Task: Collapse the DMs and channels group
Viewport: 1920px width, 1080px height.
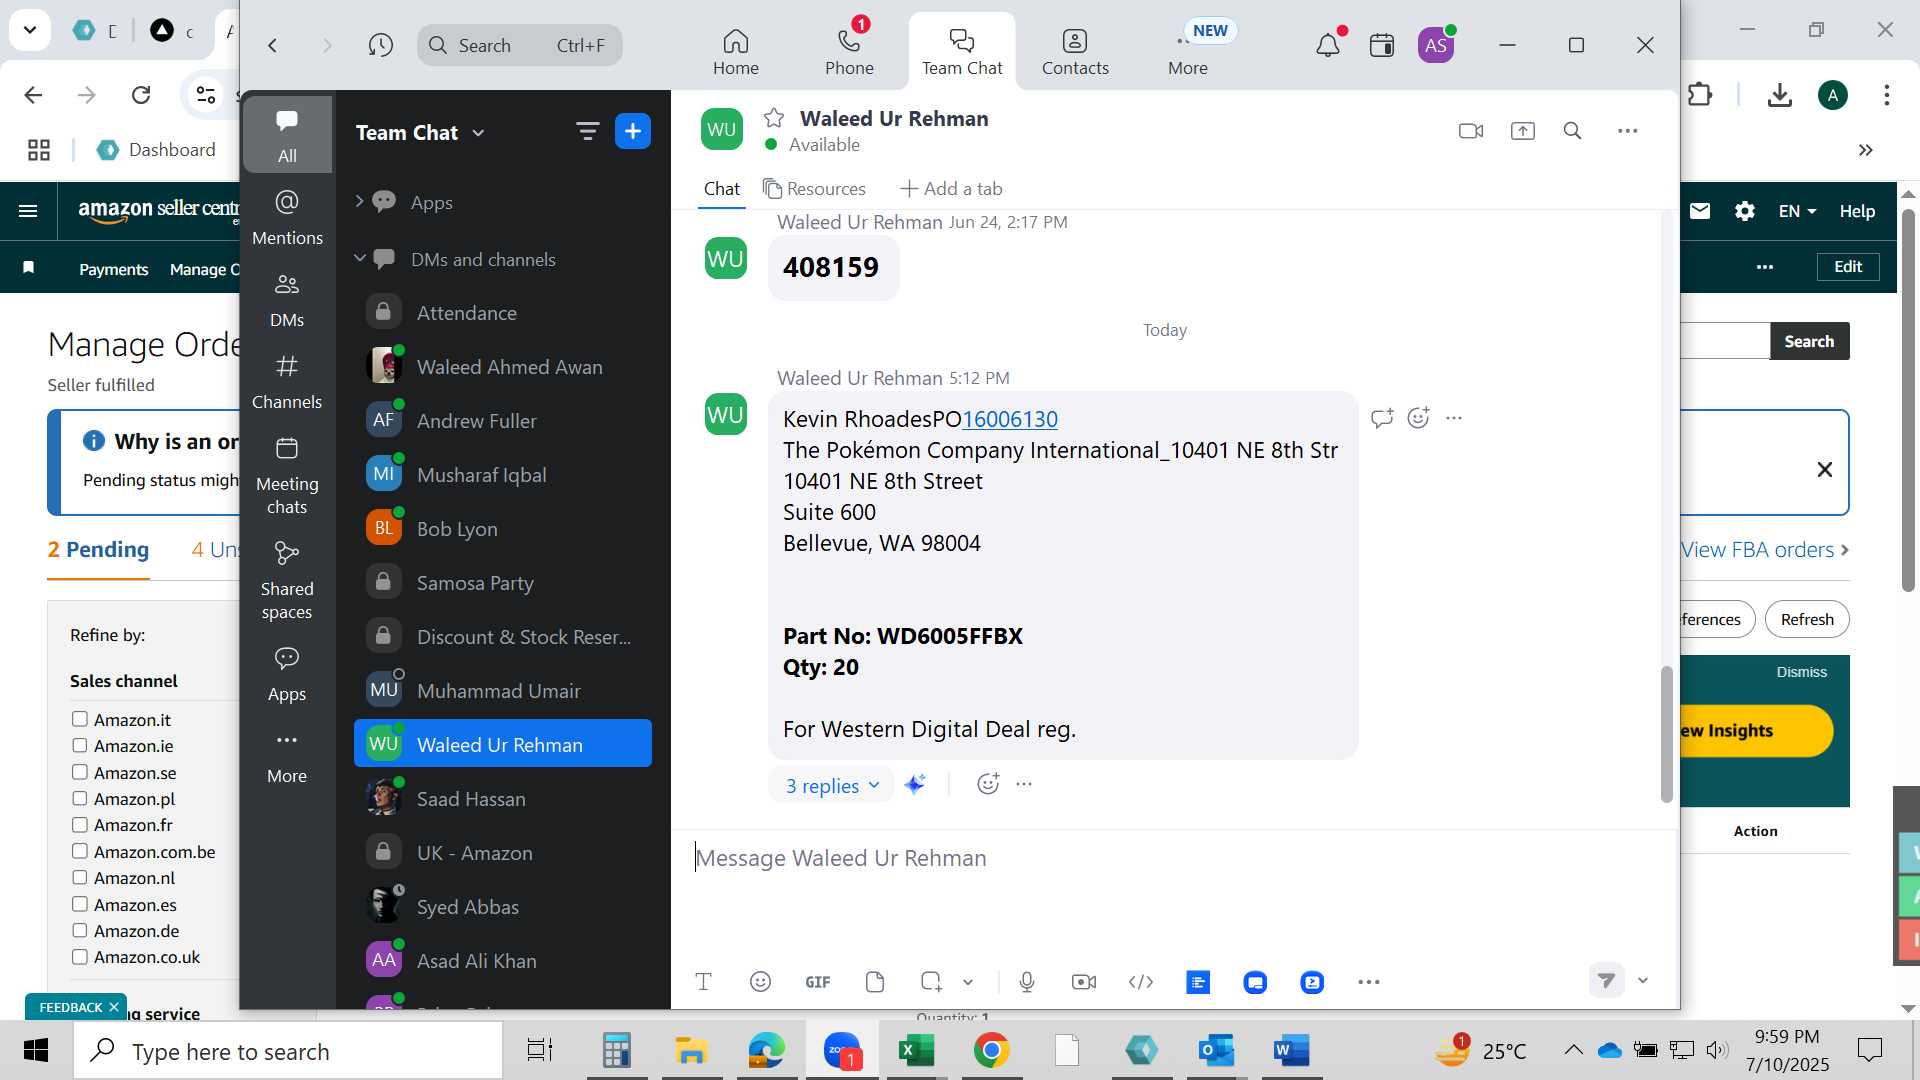Action: click(x=360, y=258)
